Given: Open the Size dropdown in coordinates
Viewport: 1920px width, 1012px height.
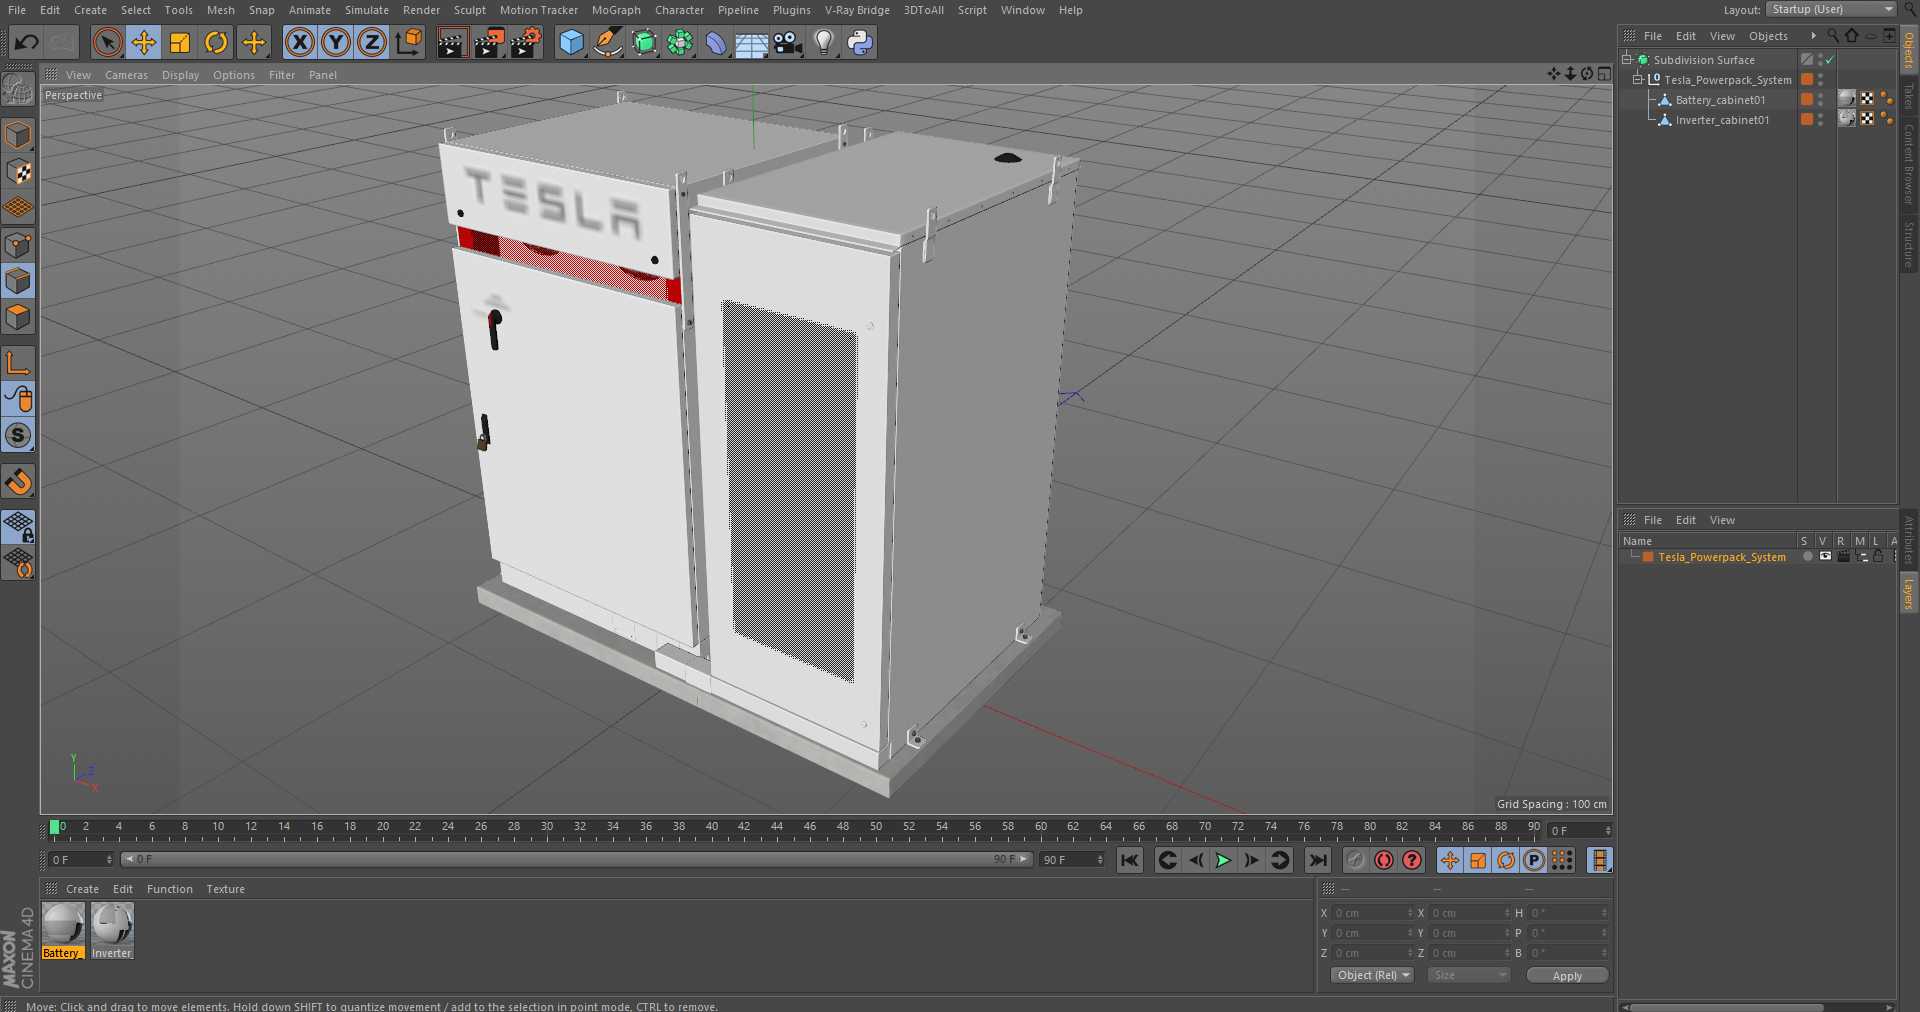Looking at the screenshot, I should (x=1468, y=975).
